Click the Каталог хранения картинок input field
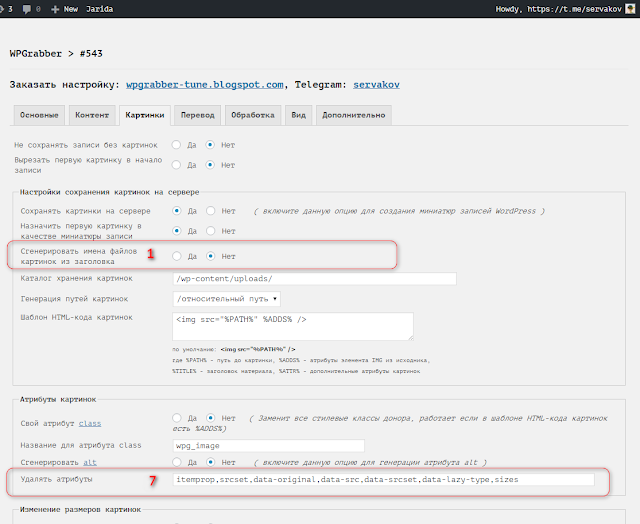The width and height of the screenshot is (640, 524). (314, 279)
